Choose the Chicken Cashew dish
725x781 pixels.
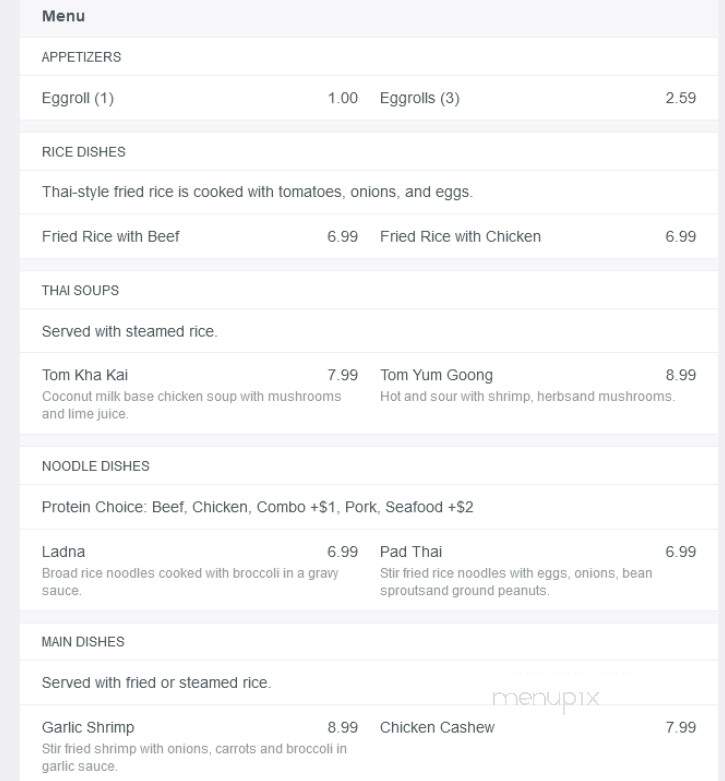click(x=437, y=728)
